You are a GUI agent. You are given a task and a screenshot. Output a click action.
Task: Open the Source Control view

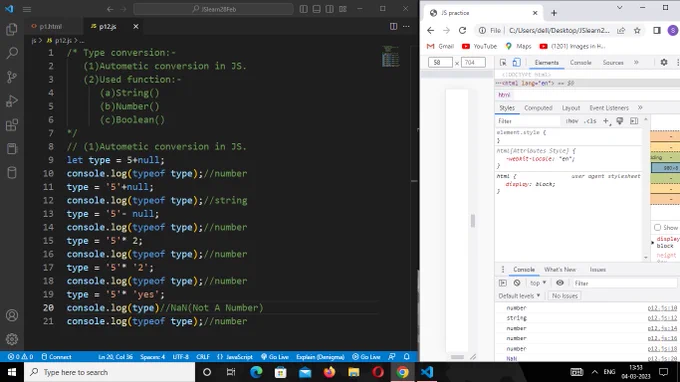(12, 77)
